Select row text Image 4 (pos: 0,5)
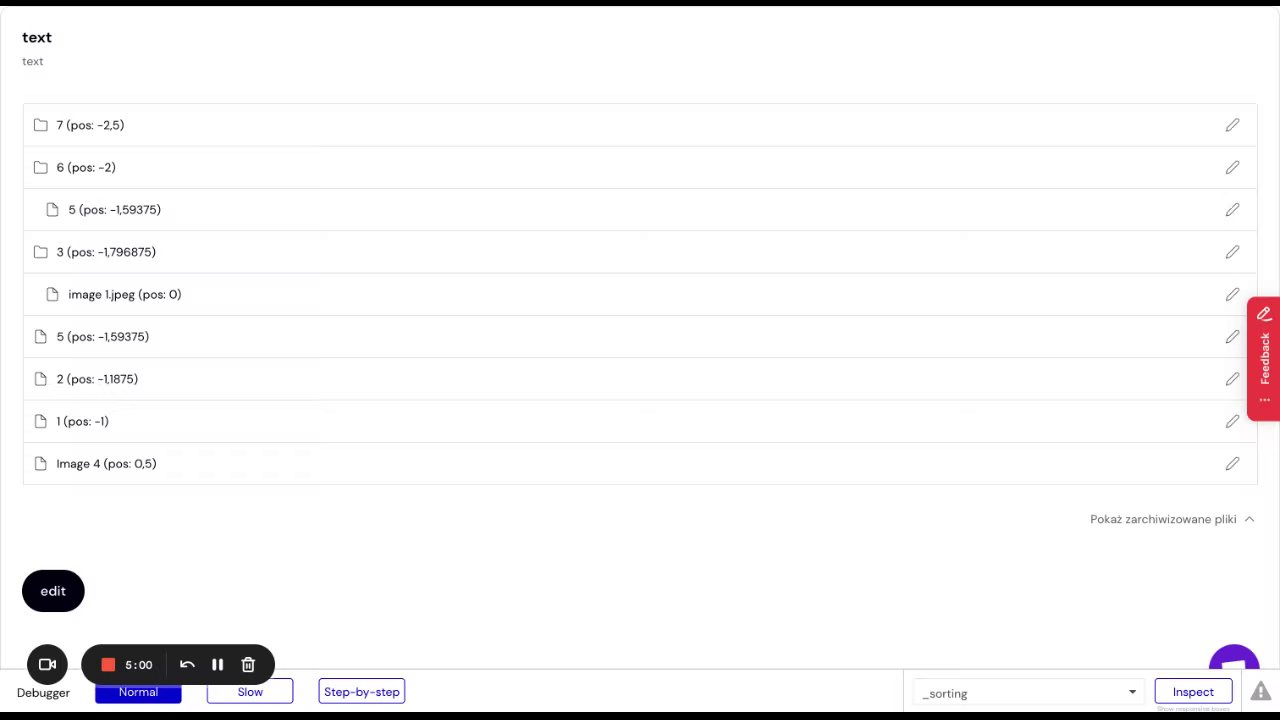The width and height of the screenshot is (1280, 720). [106, 464]
